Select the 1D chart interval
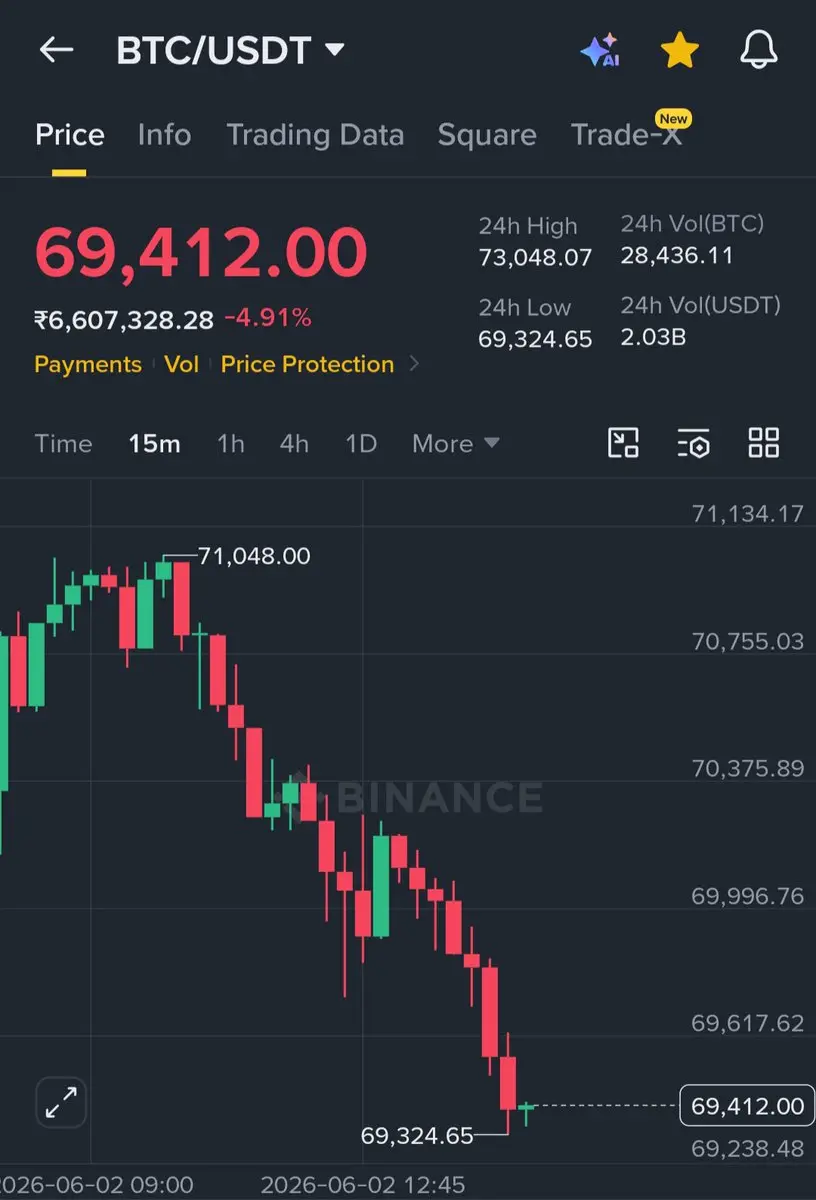This screenshot has width=816, height=1200. point(361,443)
